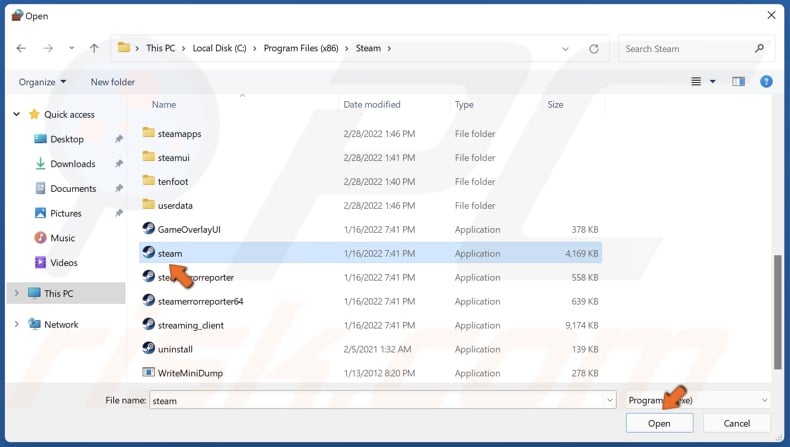Open the address bar history dropdown

tap(566, 48)
